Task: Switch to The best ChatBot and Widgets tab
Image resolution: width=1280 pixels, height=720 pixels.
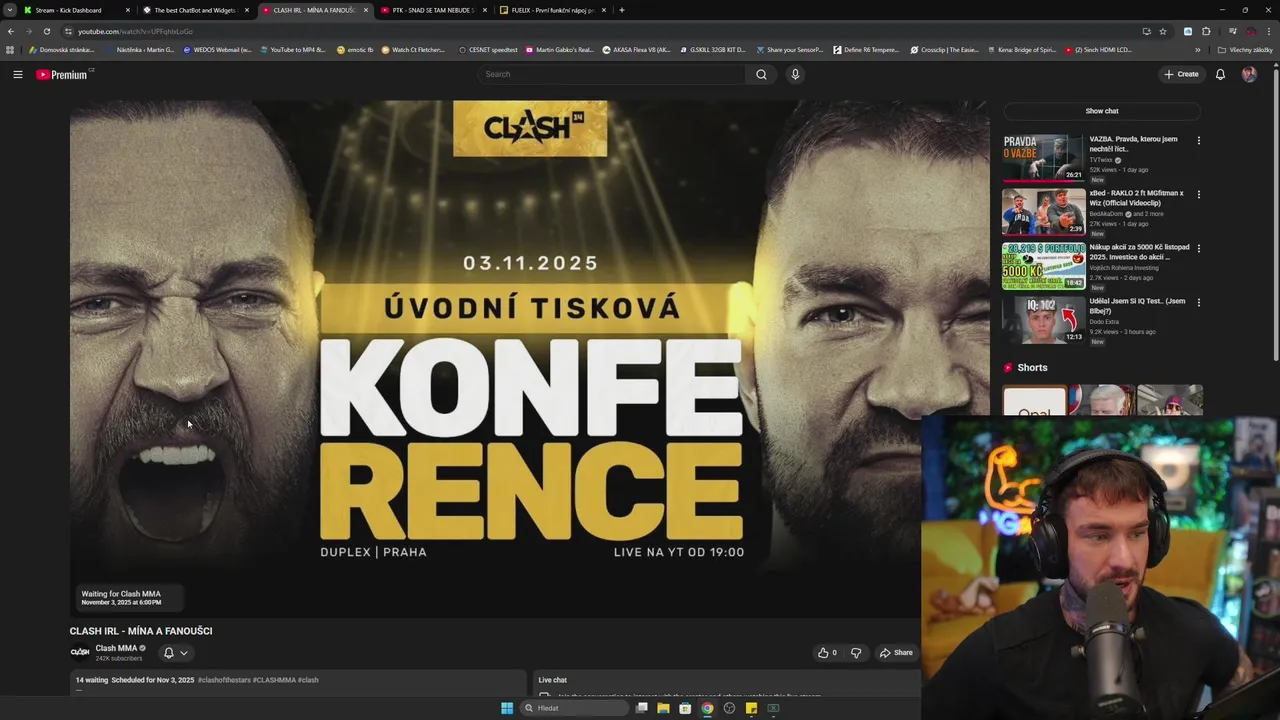Action: point(195,10)
